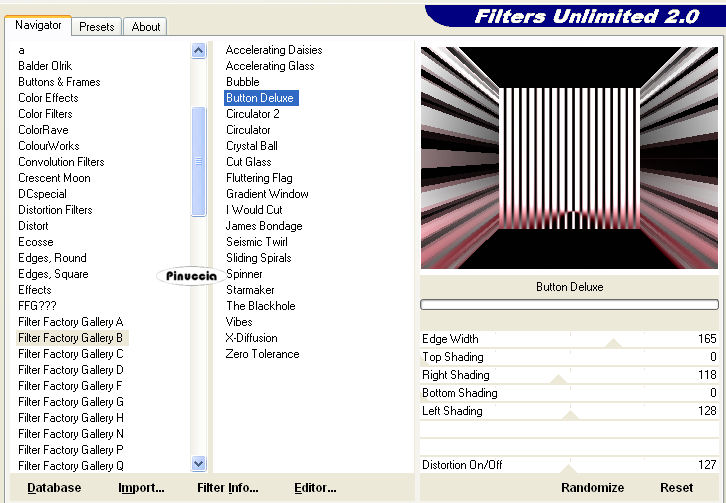Click the category list scroll up arrow
726x503 pixels.
coord(199,50)
